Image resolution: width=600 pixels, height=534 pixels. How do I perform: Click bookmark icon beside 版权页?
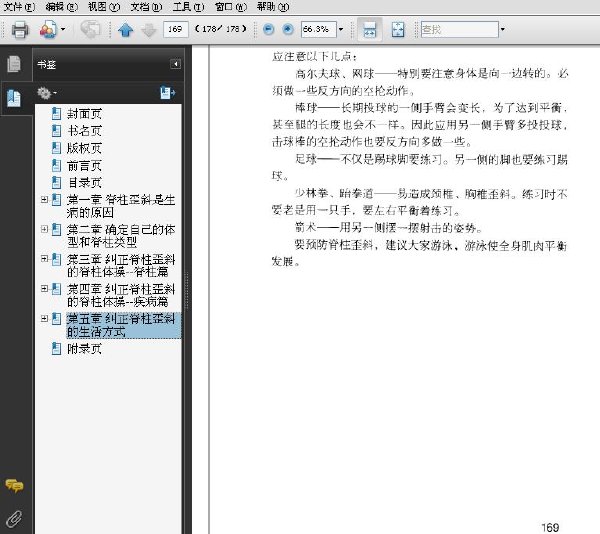(x=56, y=148)
